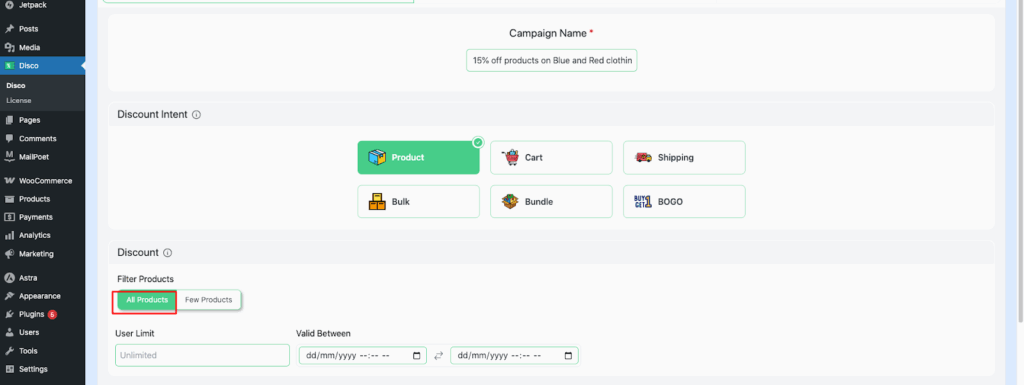Click the page vertical scrollbar
1024x385 pixels.
pos(1020,163)
